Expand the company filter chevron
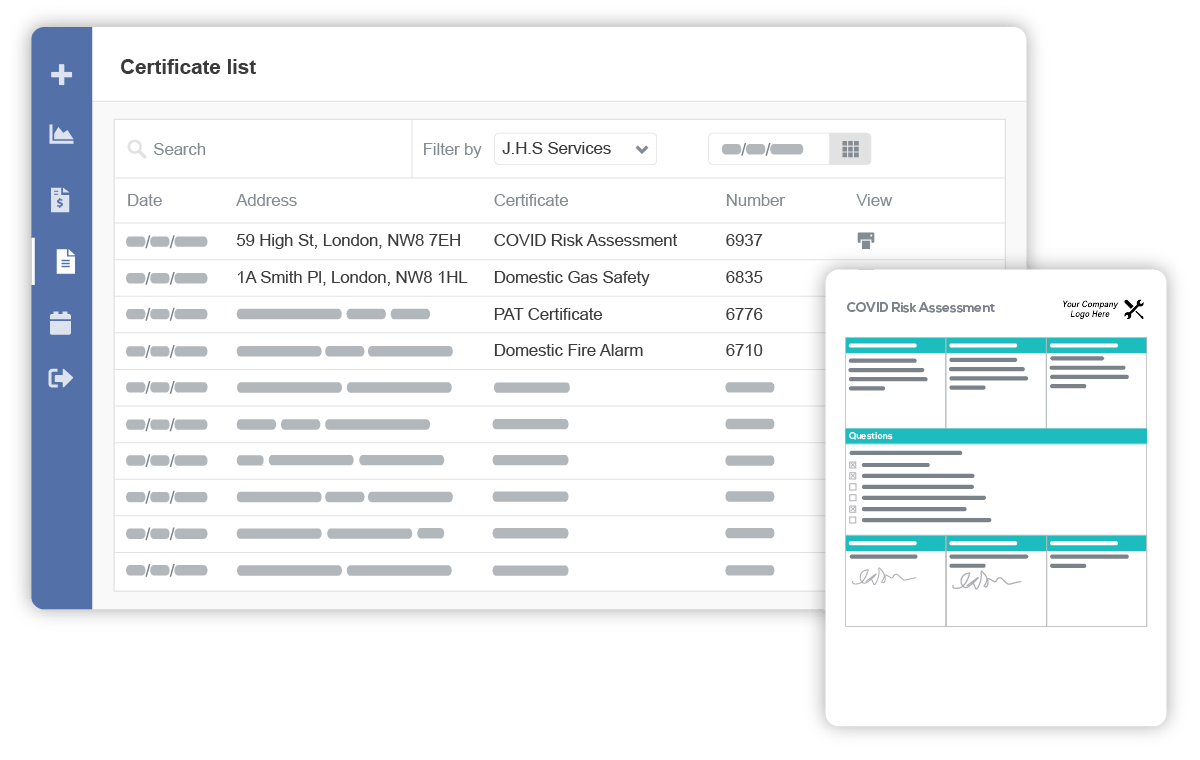The height and width of the screenshot is (760, 1200). tap(644, 148)
